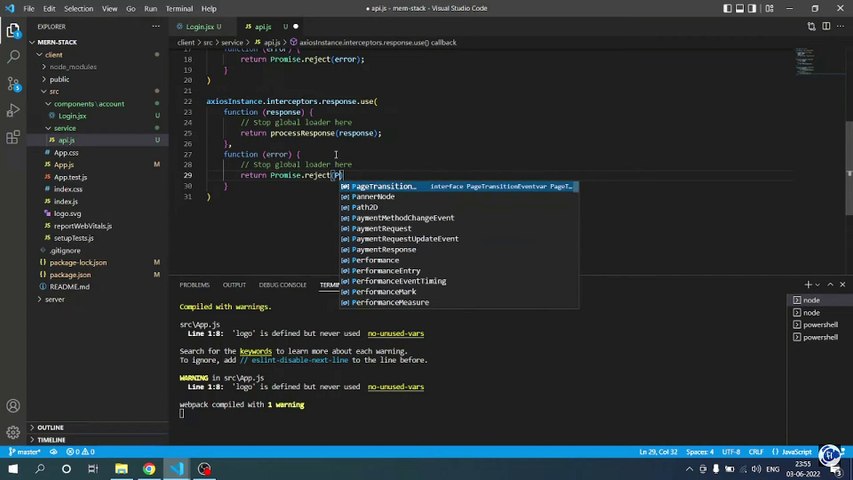
Task: Open the Source Control view
Action: [x=13, y=83]
